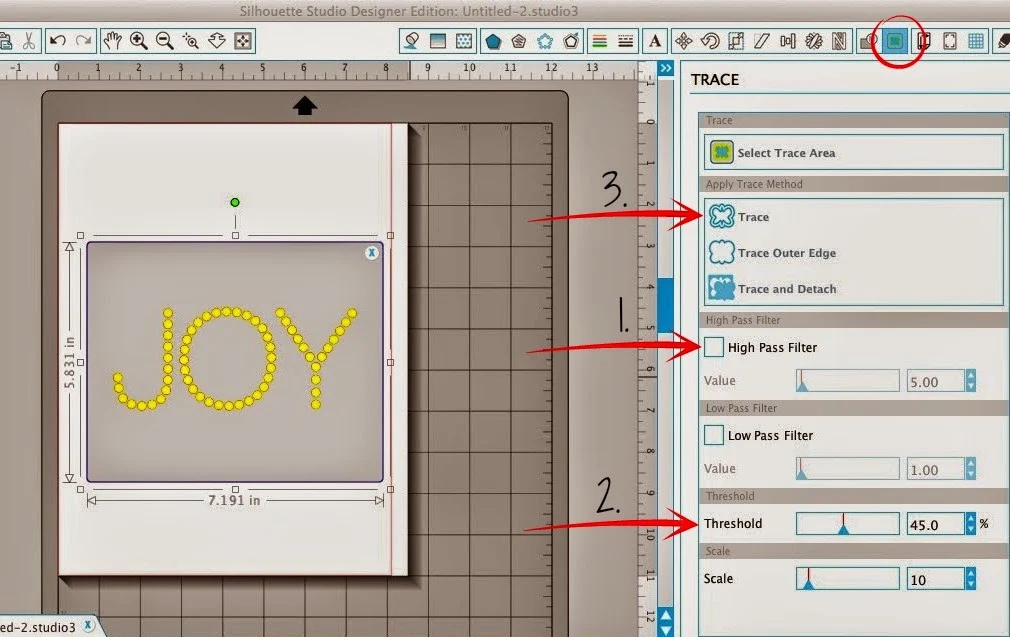
Task: Open the Replicate window icon
Action: tap(814, 41)
